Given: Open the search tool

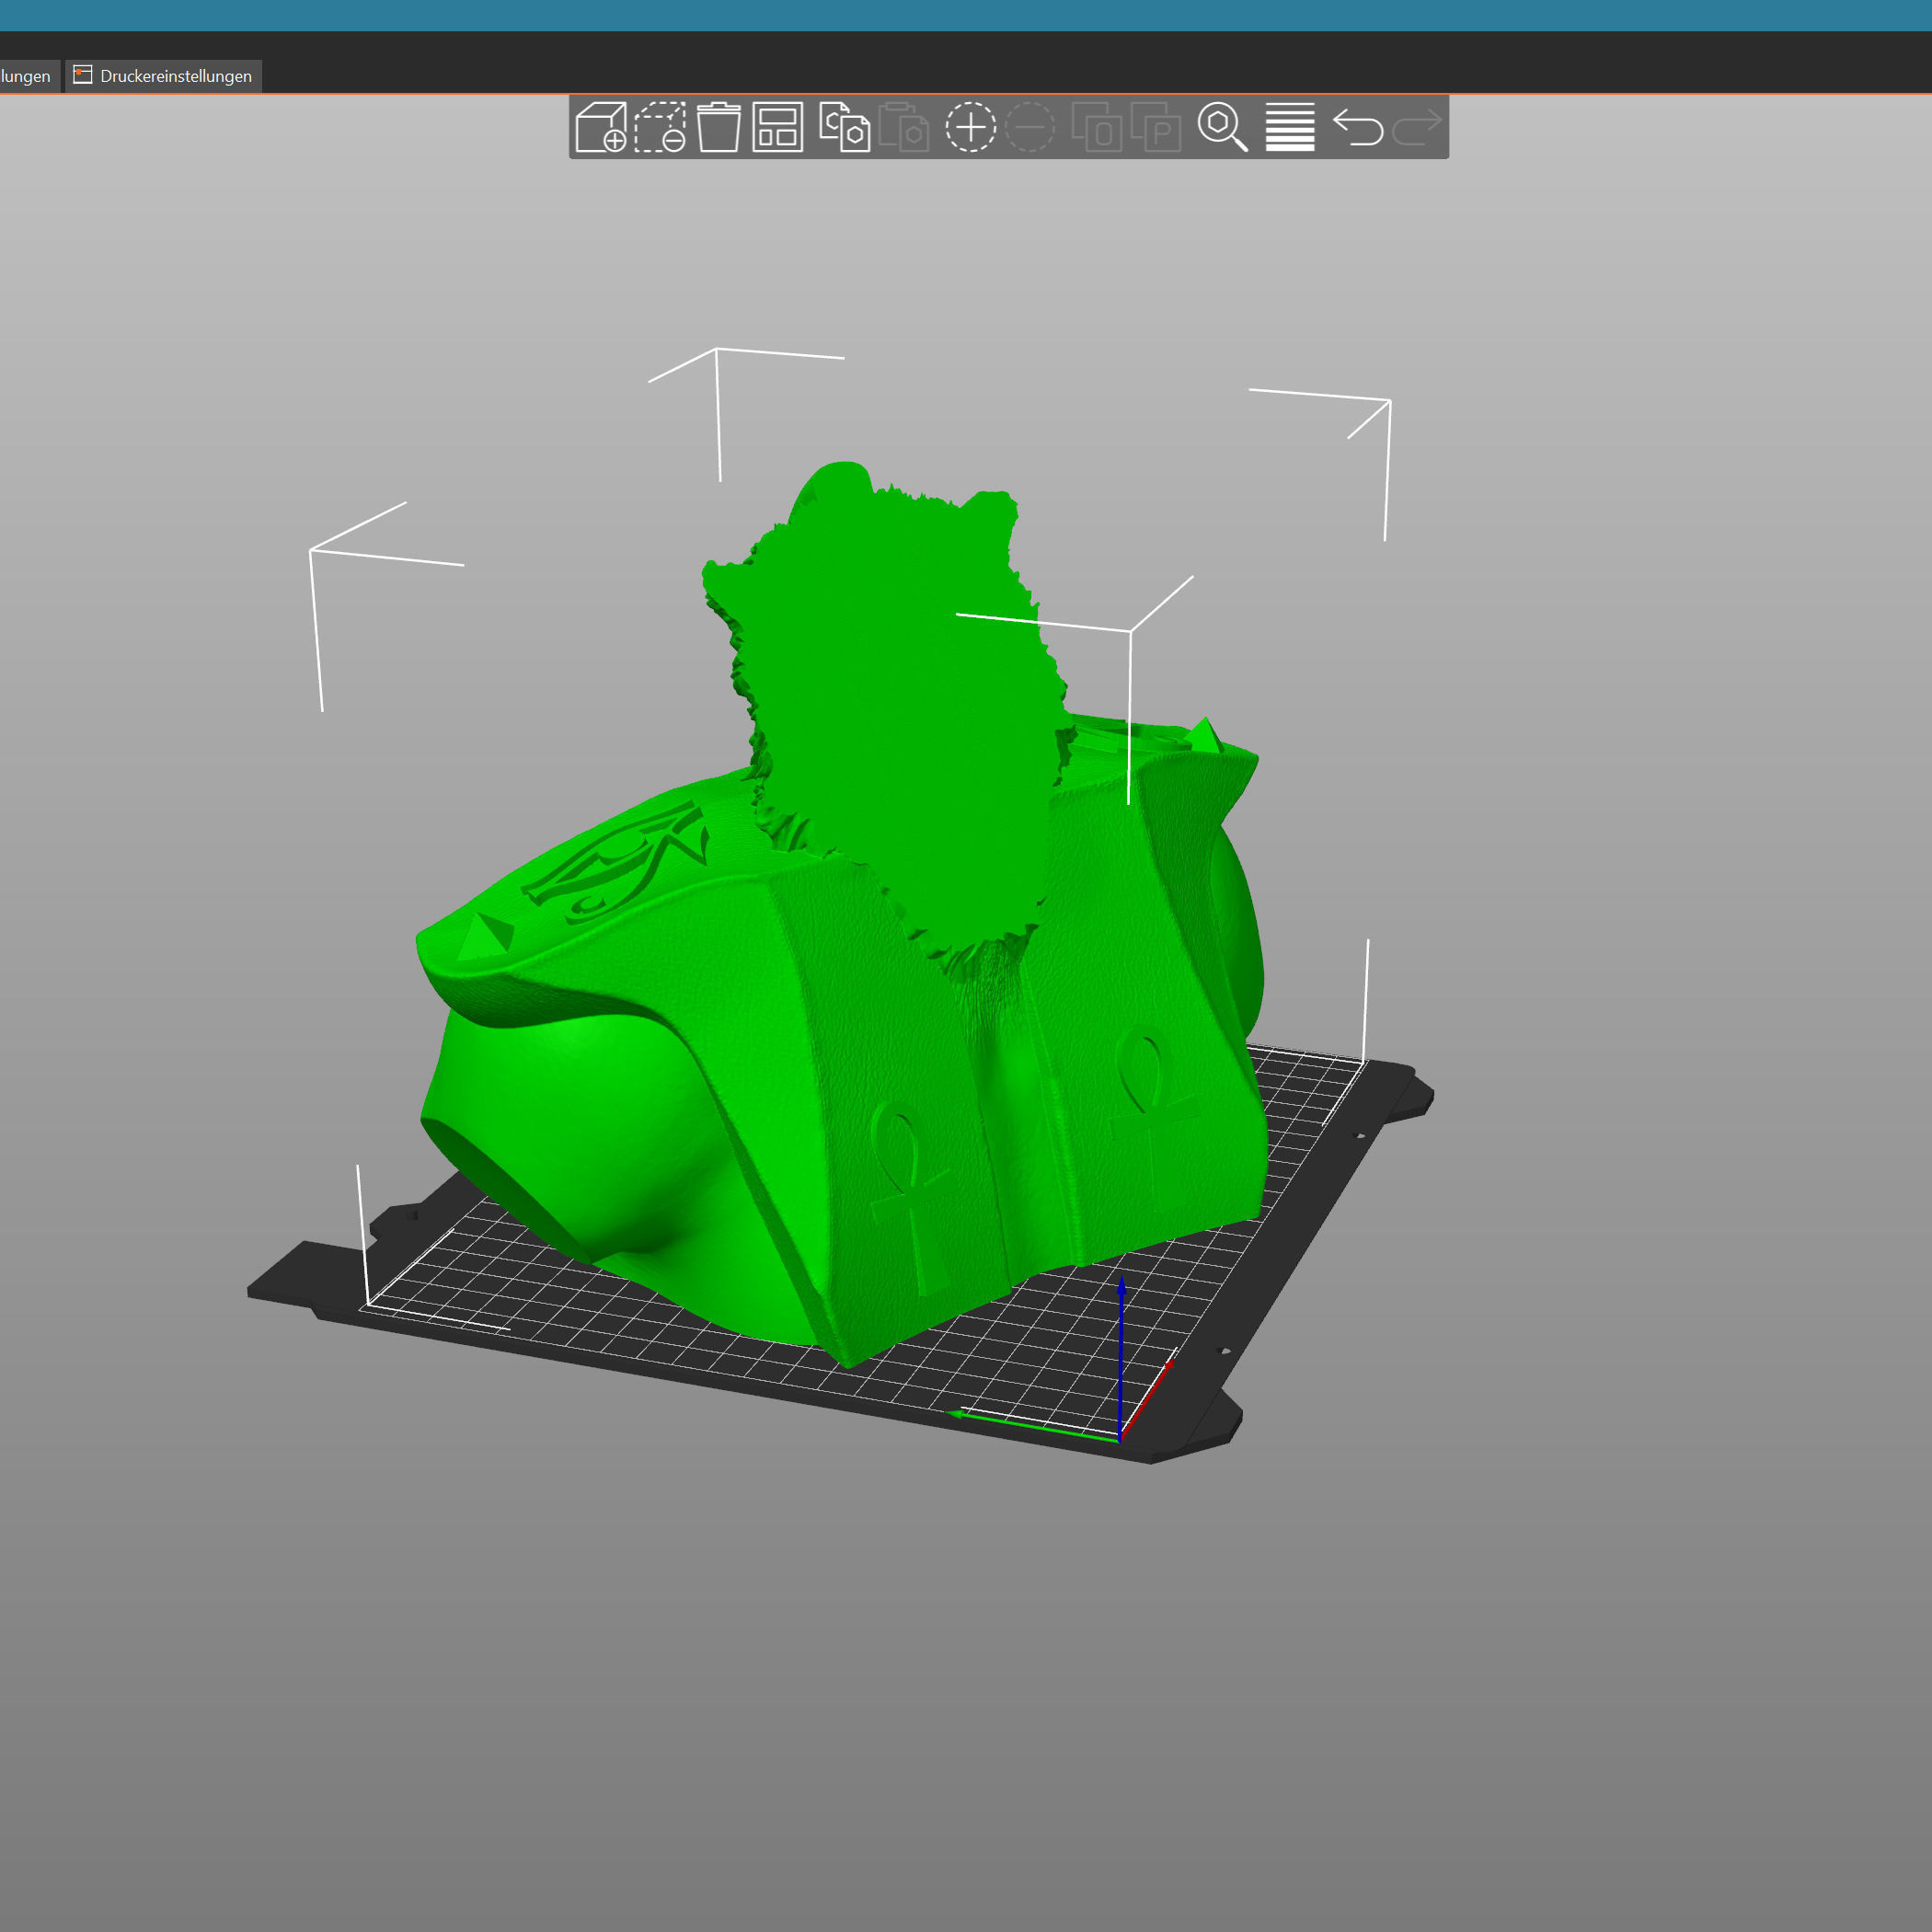Looking at the screenshot, I should (1224, 128).
